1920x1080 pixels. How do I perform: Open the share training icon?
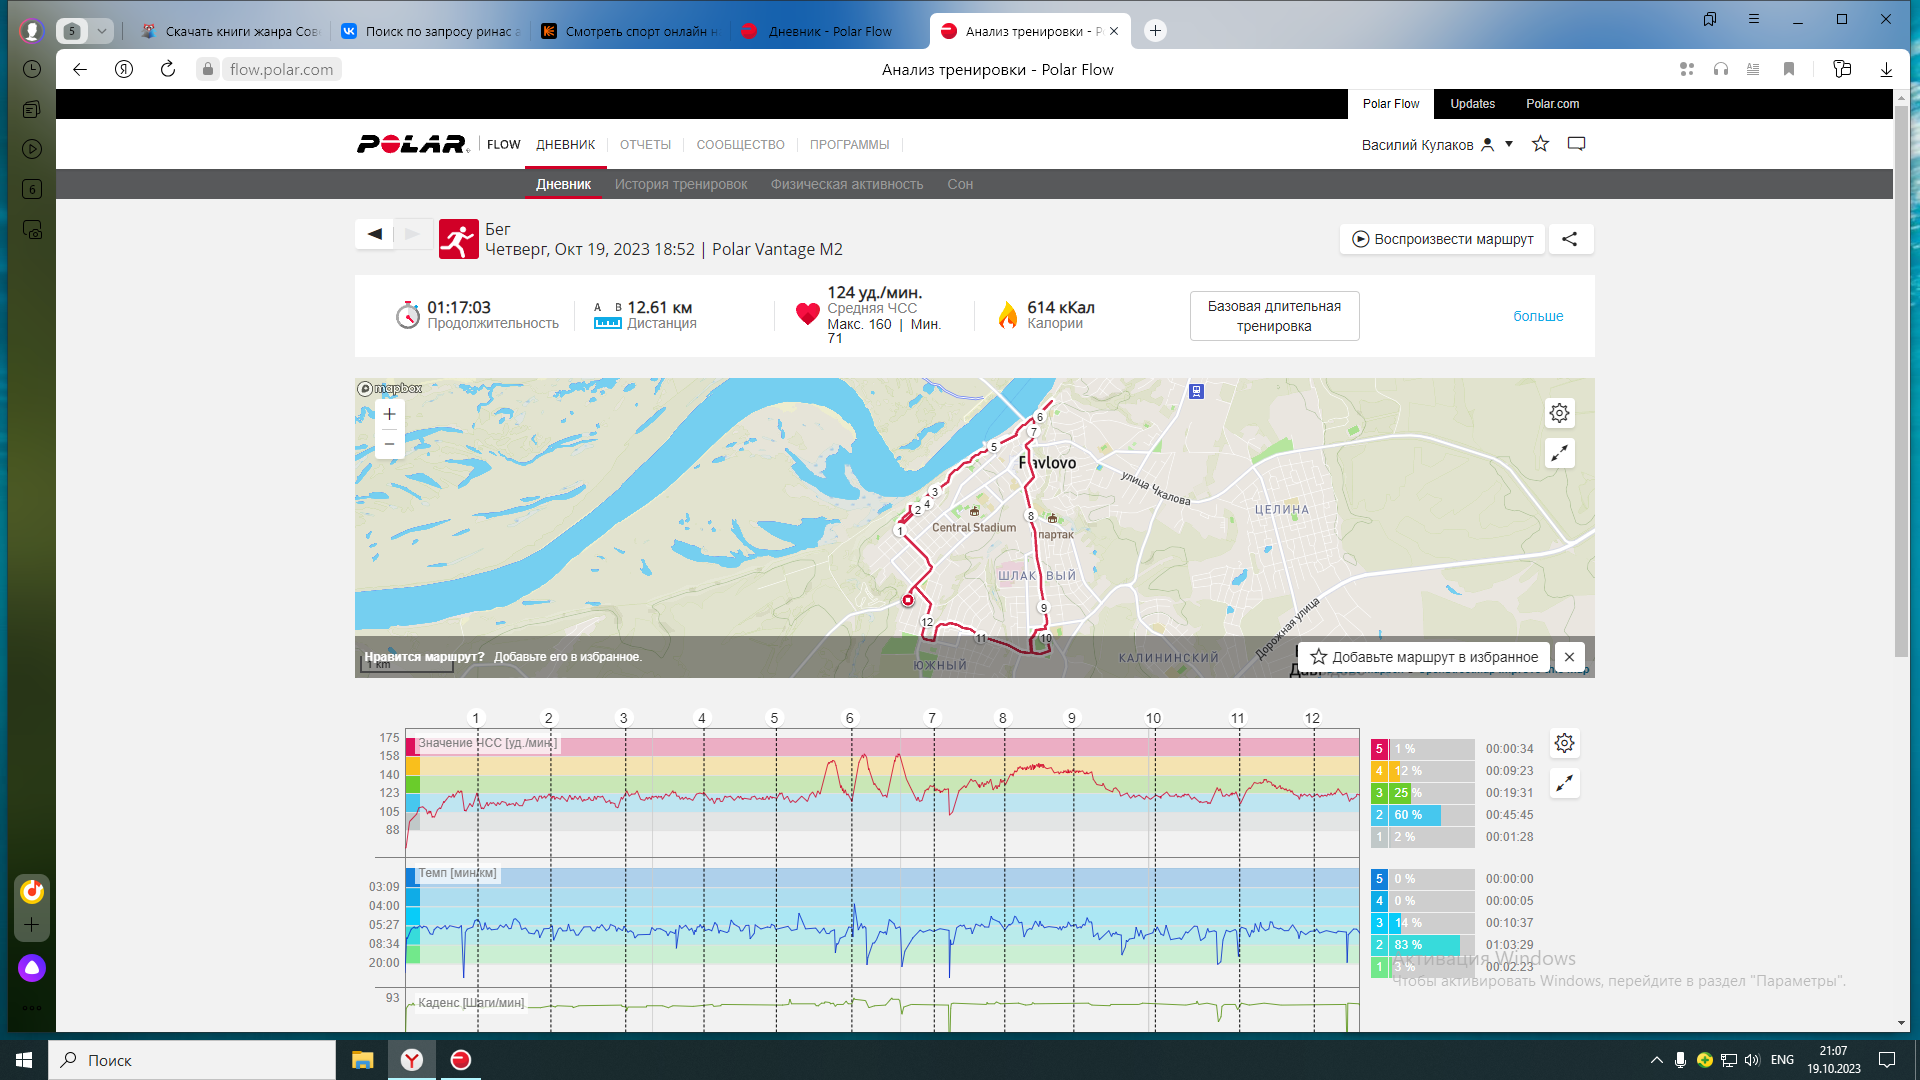(1570, 239)
